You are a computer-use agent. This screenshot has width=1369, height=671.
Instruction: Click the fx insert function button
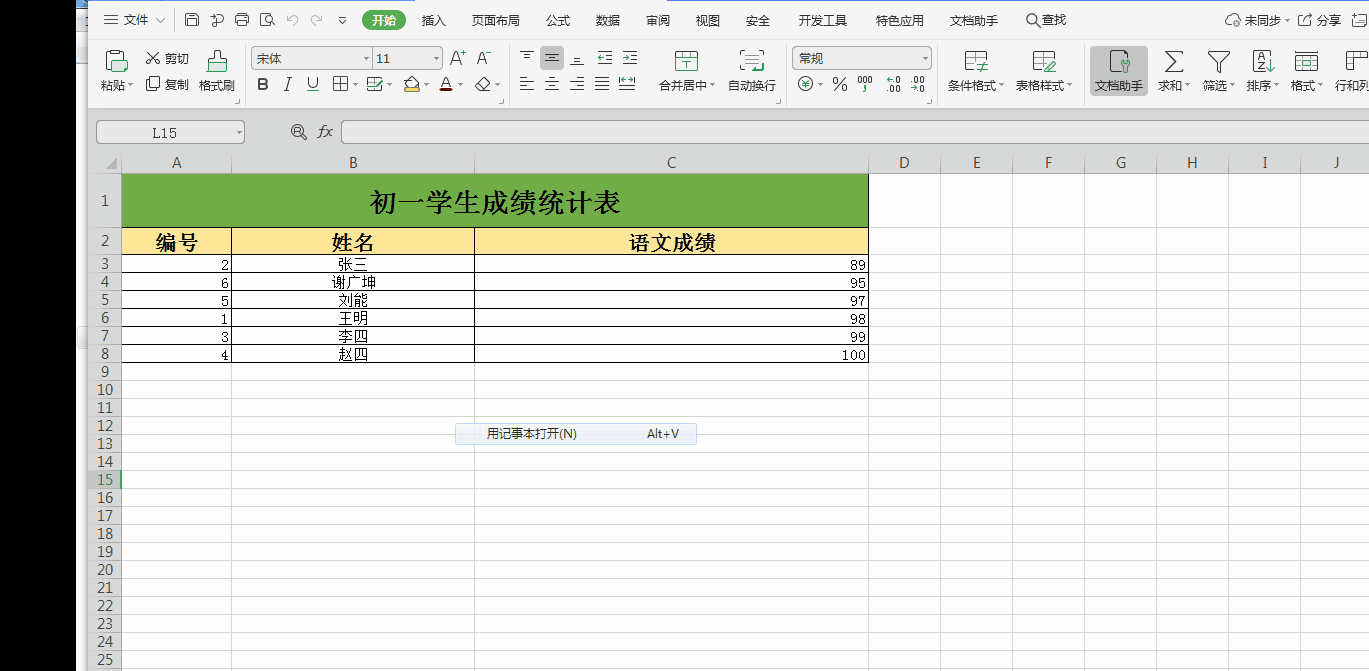pos(325,132)
